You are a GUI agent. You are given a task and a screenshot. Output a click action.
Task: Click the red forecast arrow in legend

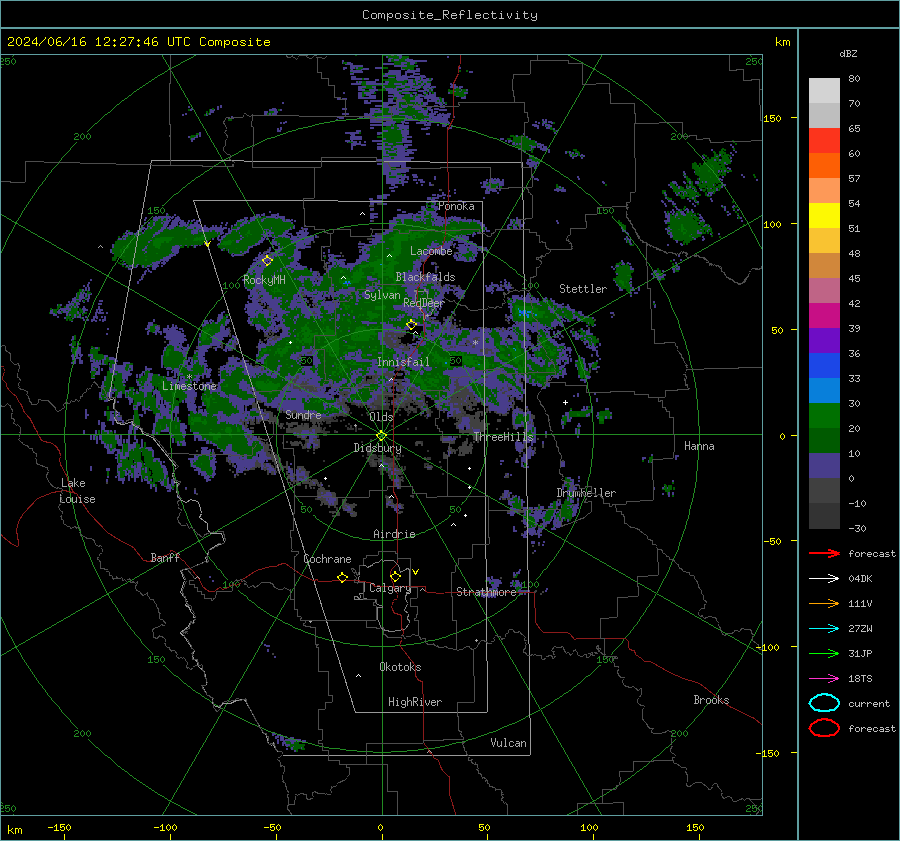tap(824, 553)
